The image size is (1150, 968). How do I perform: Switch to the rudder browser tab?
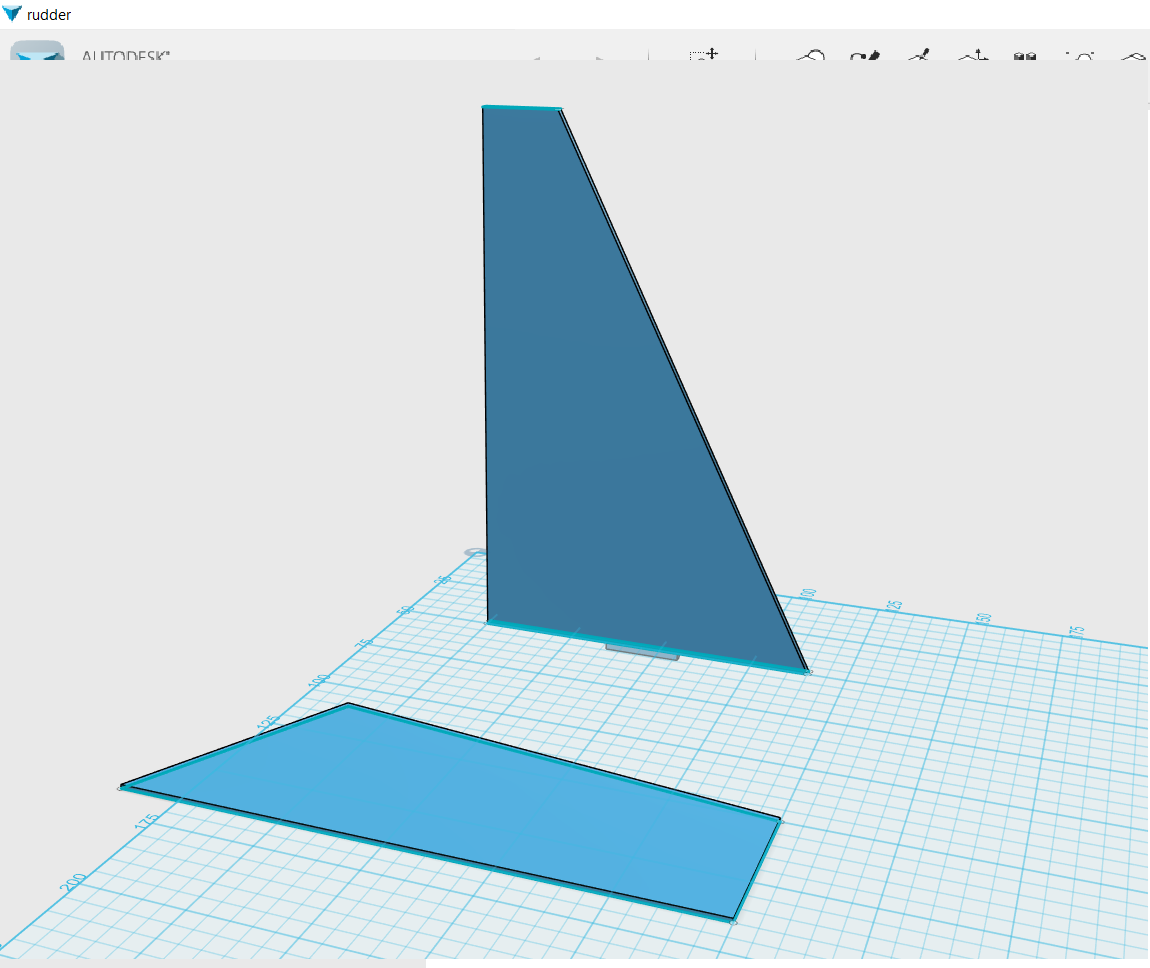coord(47,14)
